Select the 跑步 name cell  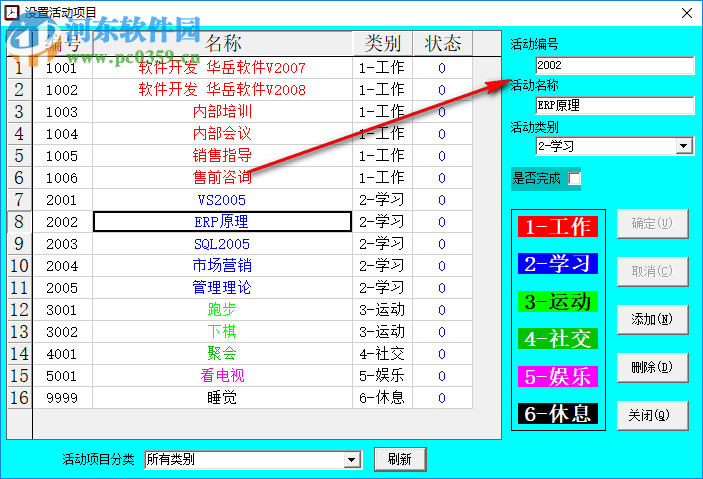tap(222, 309)
